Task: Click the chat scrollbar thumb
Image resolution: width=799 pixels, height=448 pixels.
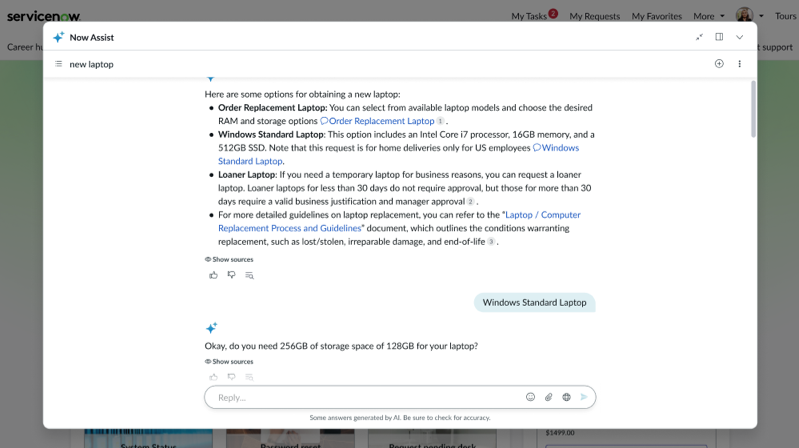Action: (x=753, y=109)
